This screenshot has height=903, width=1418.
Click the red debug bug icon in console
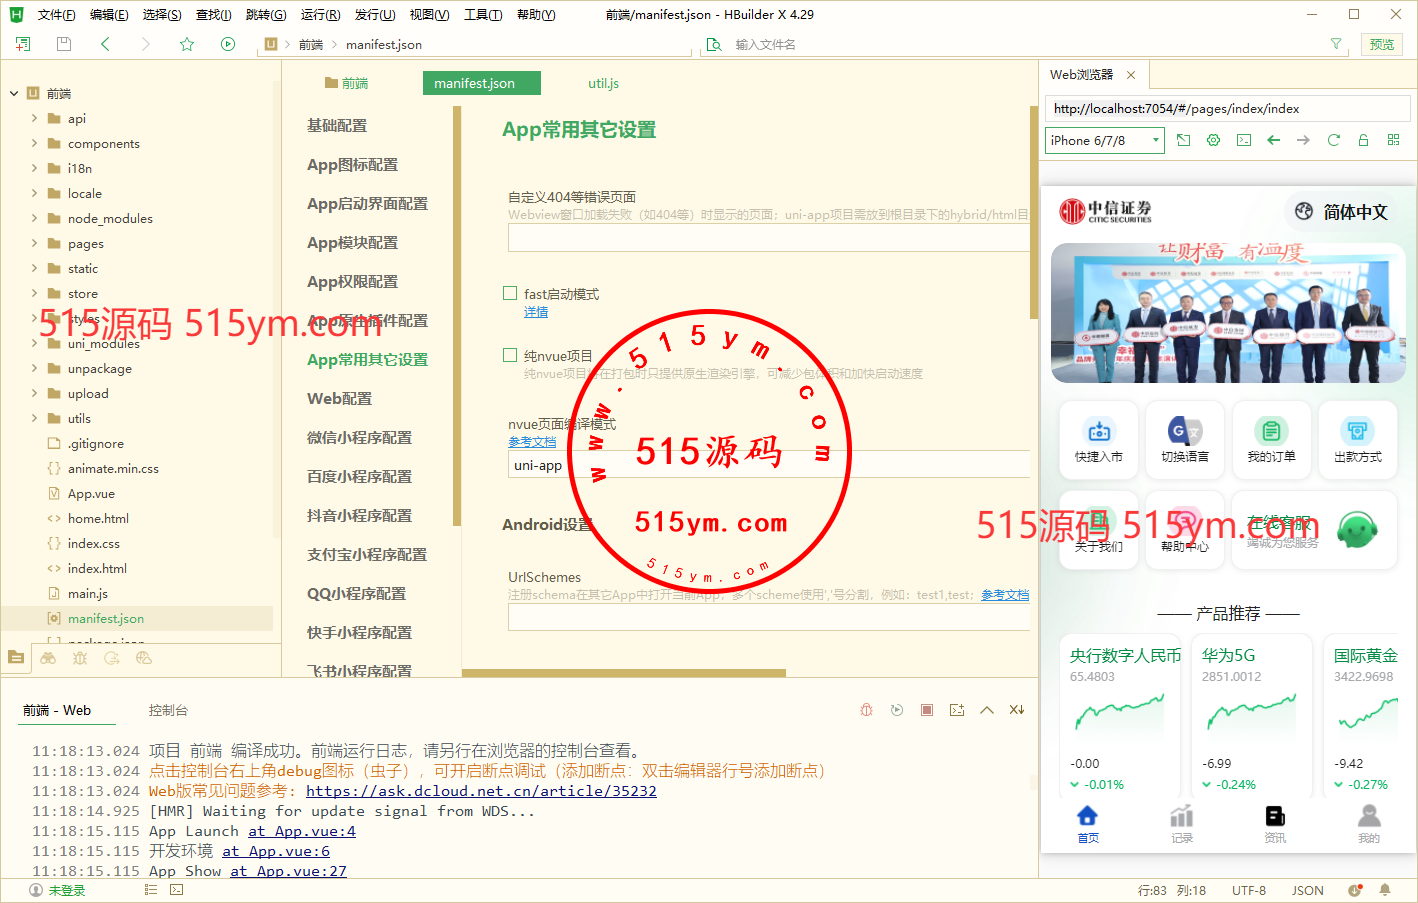pos(866,710)
